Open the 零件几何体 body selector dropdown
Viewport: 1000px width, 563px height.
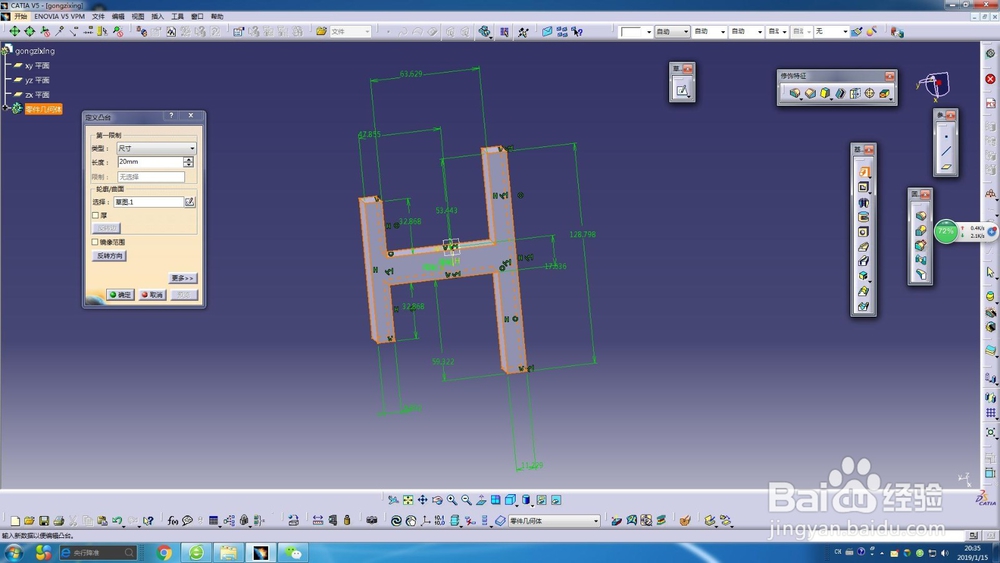click(554, 521)
